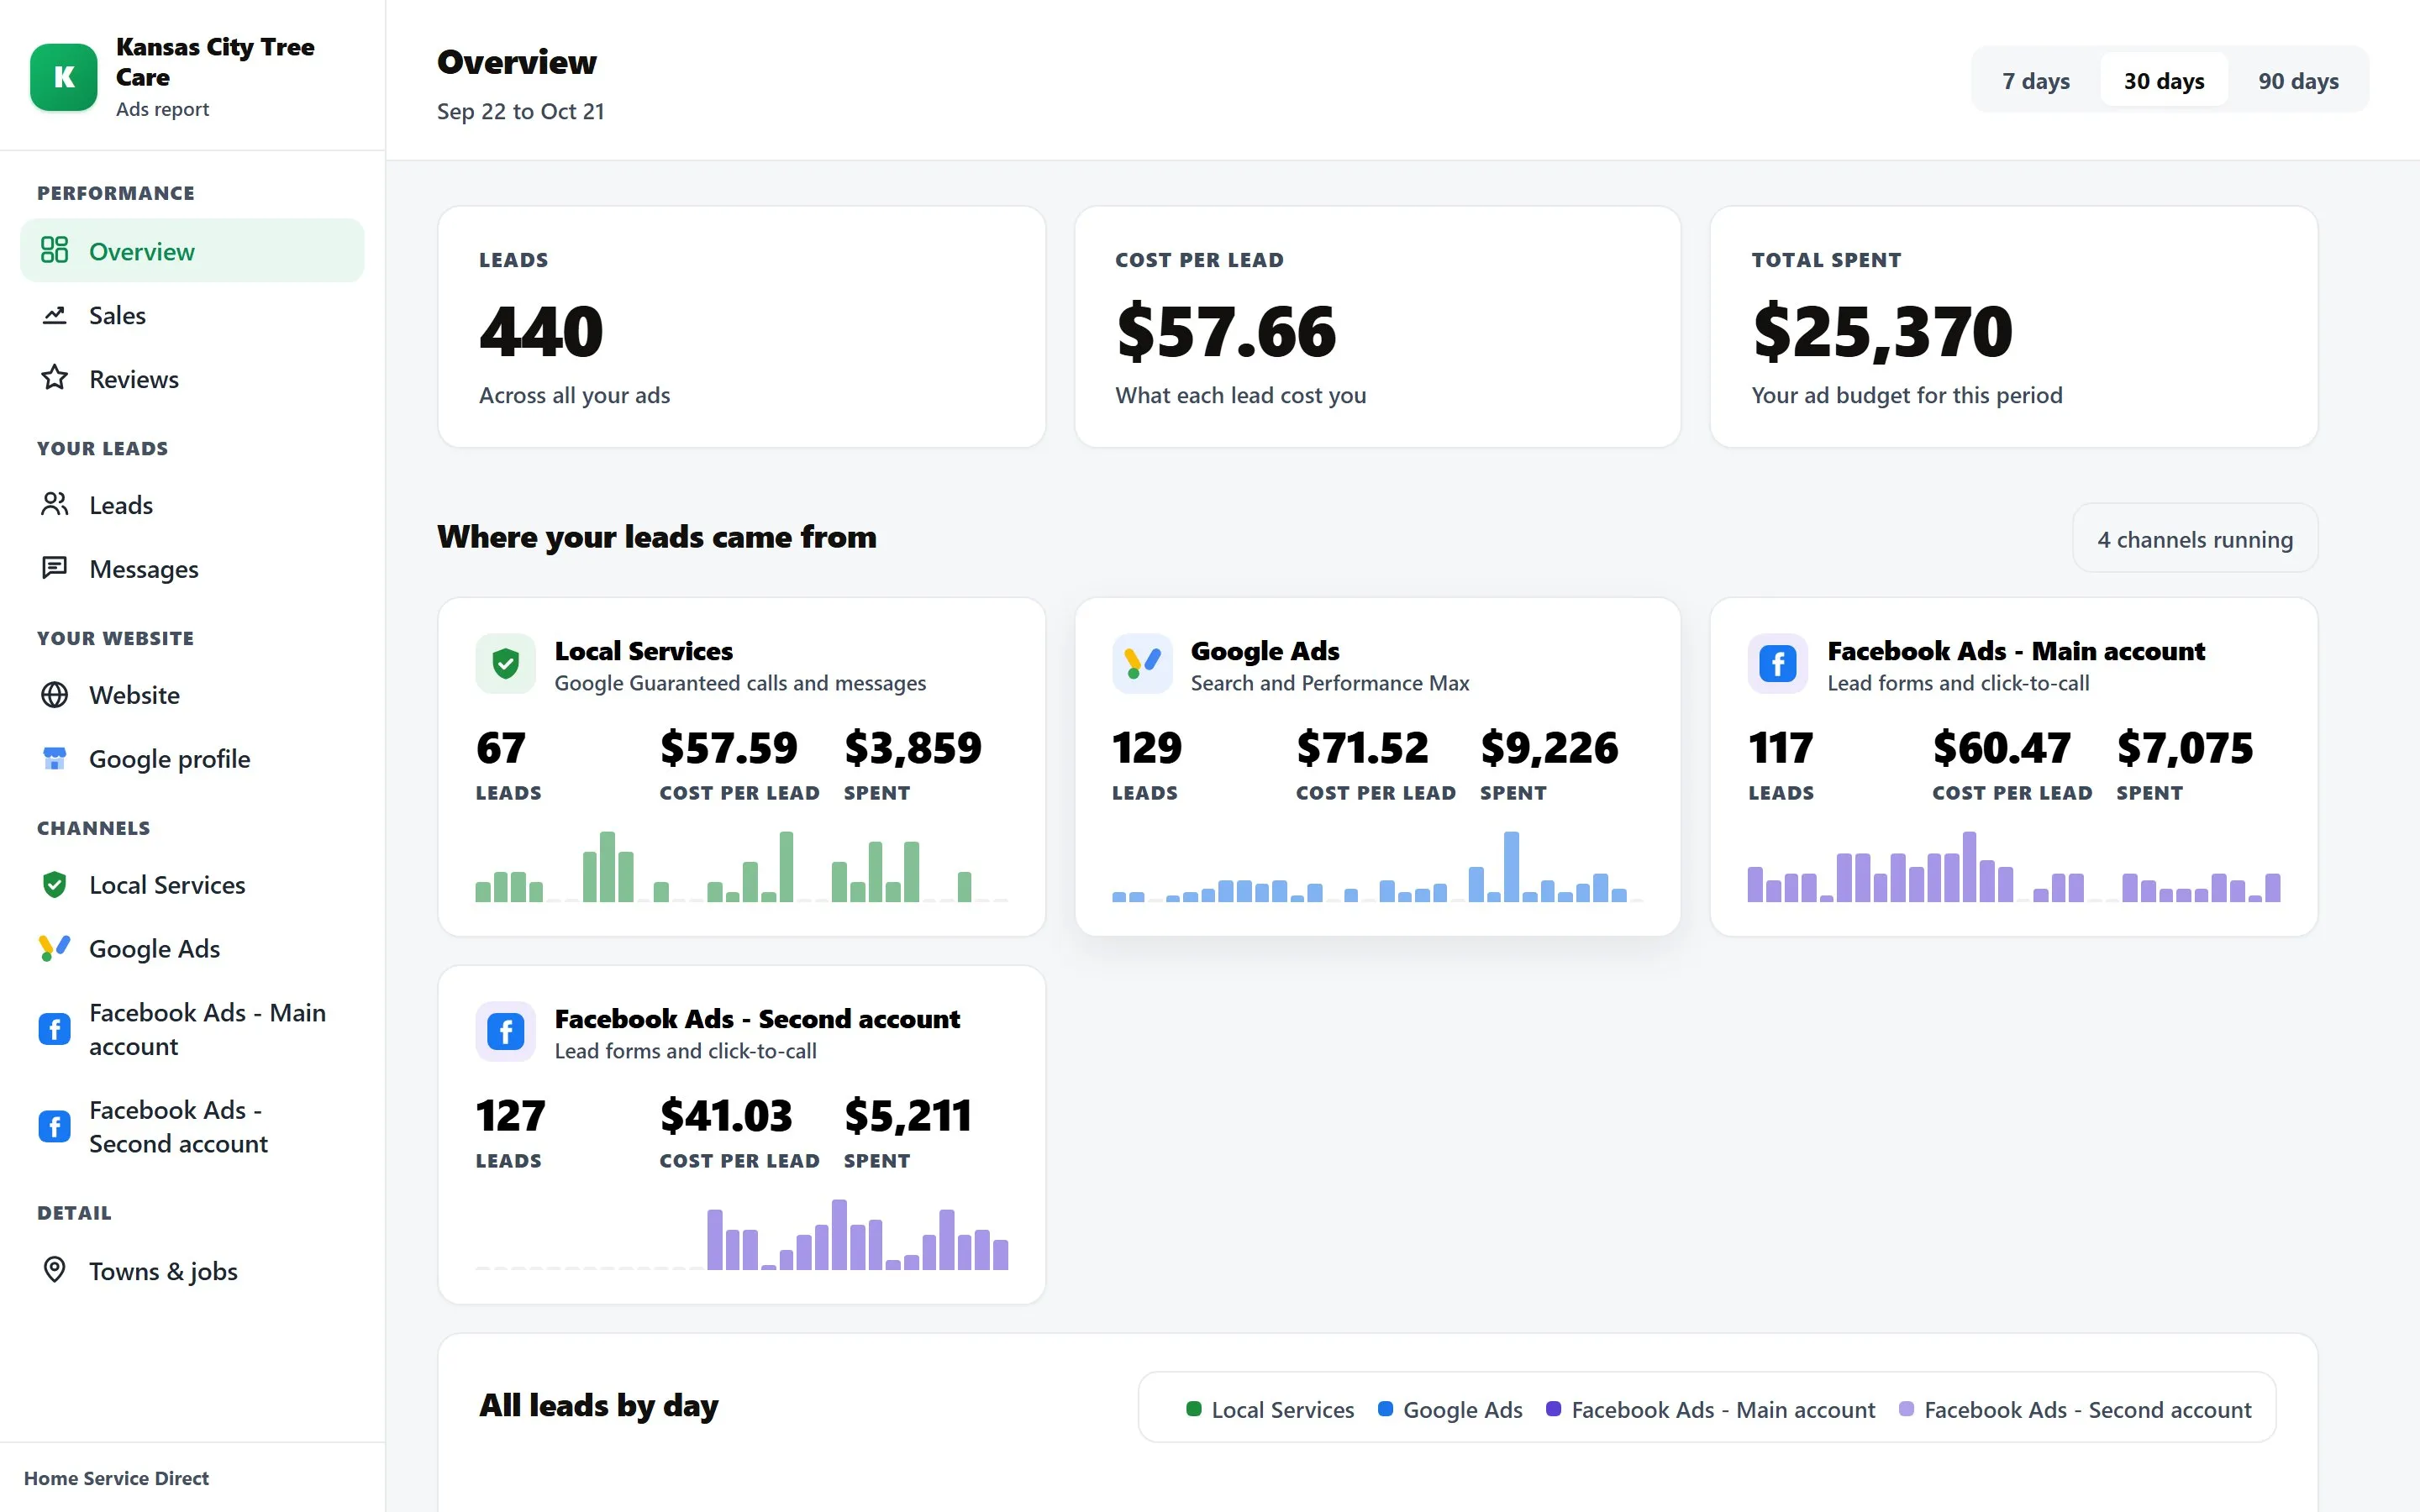Select the 30 days range tab

2164,80
